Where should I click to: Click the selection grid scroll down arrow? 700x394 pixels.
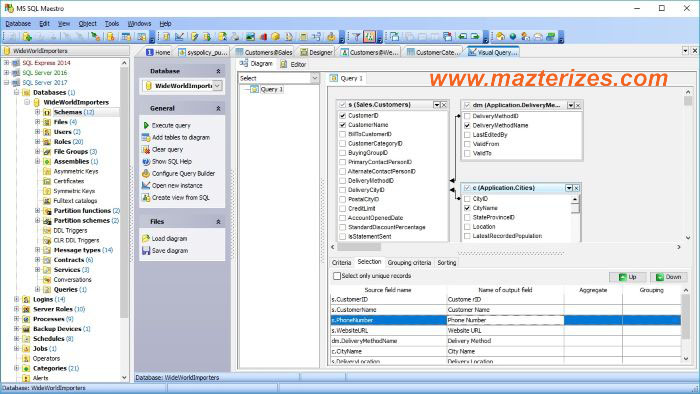pos(686,359)
